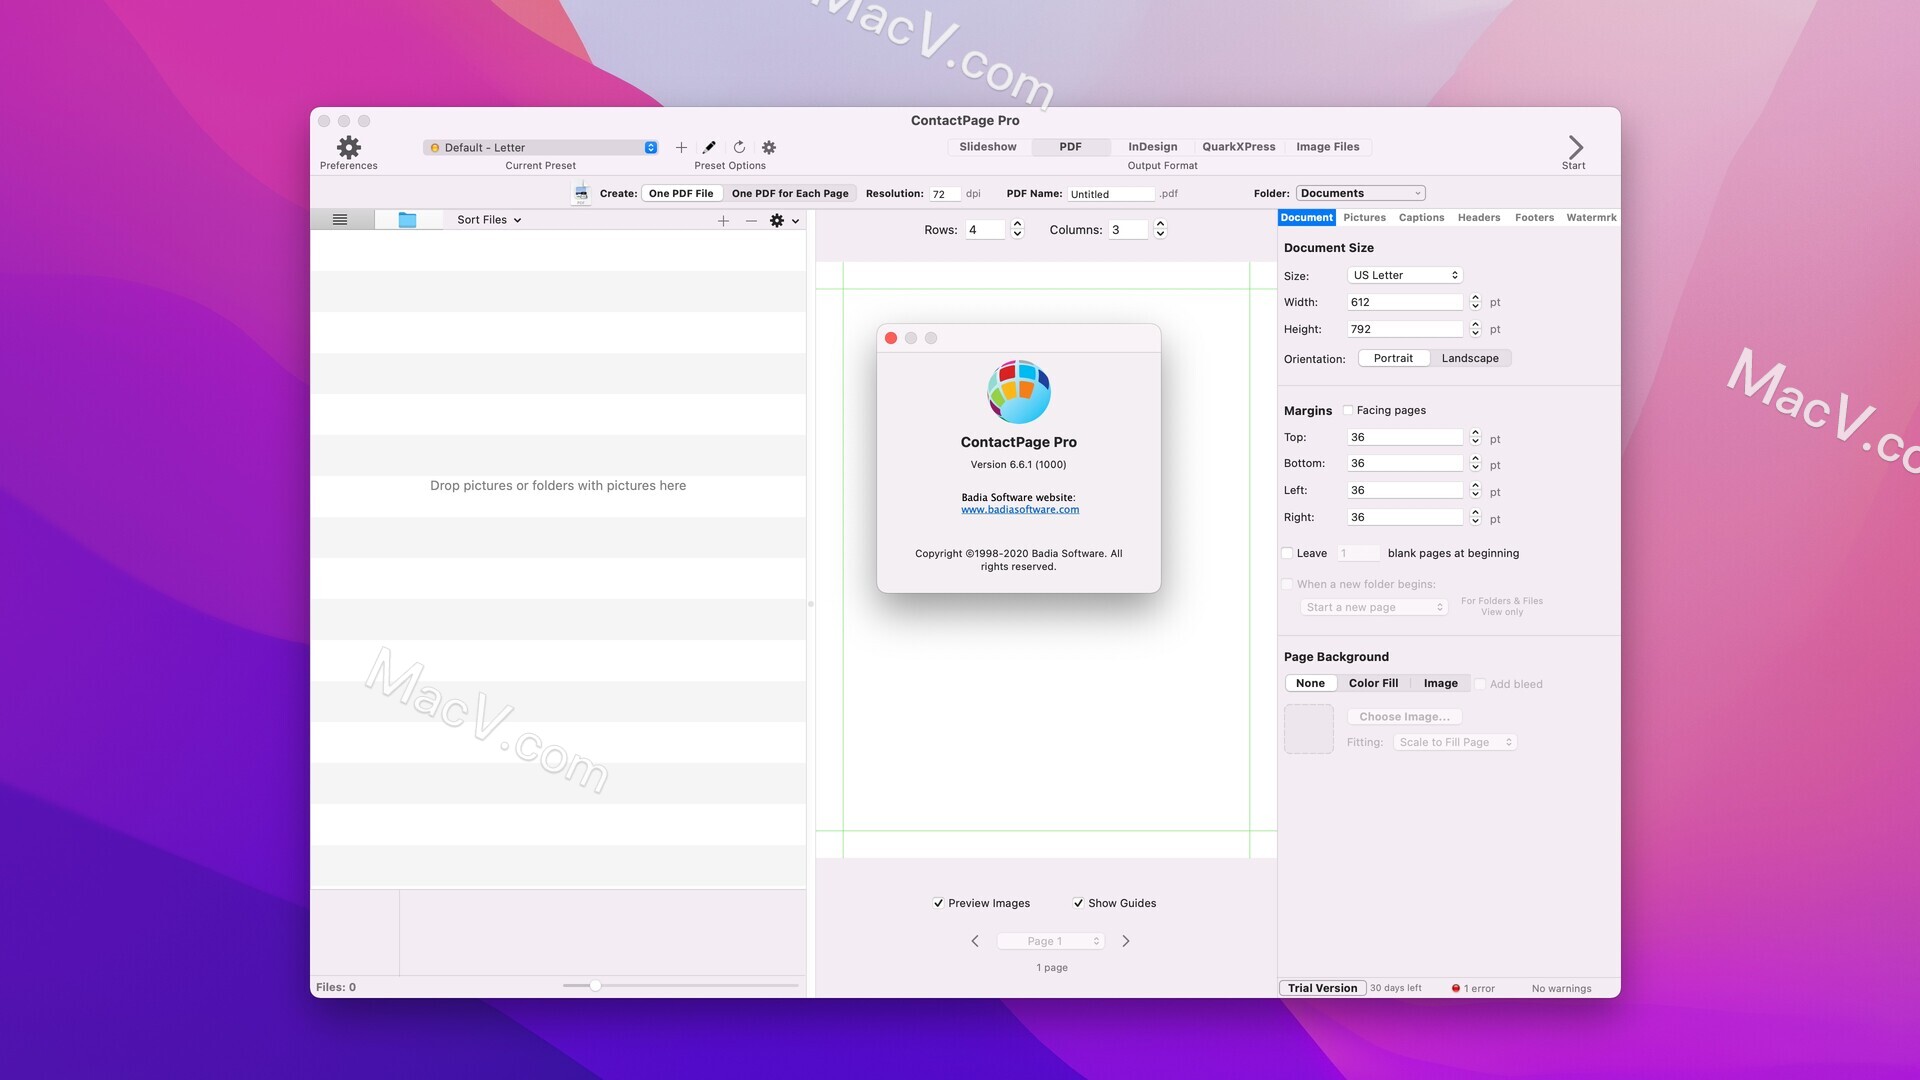Switch to Image Files output format
The height and width of the screenshot is (1080, 1920).
(x=1328, y=147)
